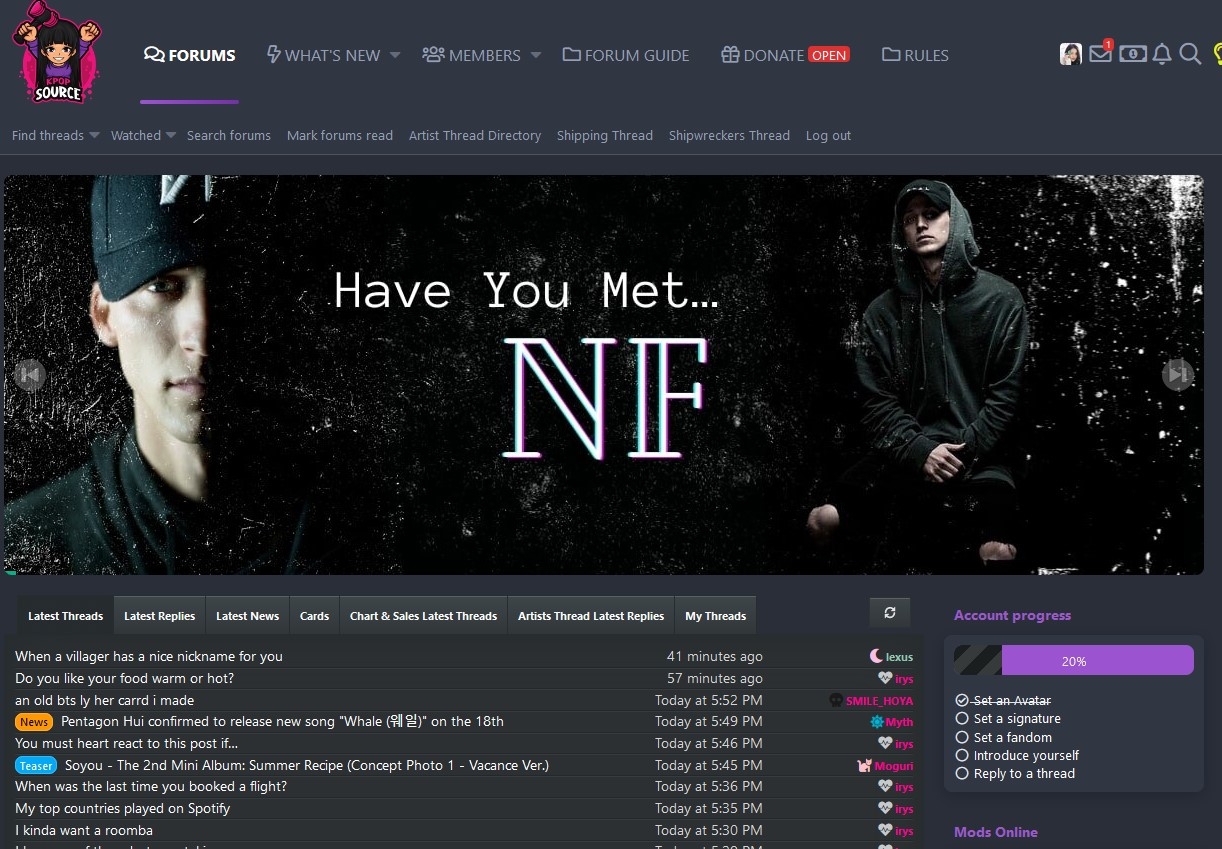Toggle the lightbulb theme icon

[x=1216, y=54]
